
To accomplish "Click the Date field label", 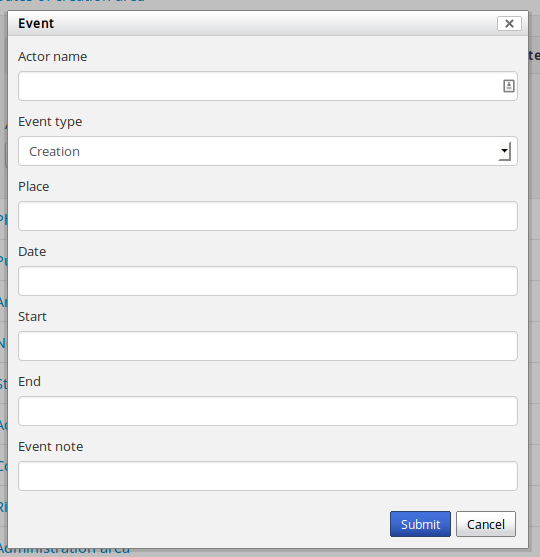I will (32, 252).
